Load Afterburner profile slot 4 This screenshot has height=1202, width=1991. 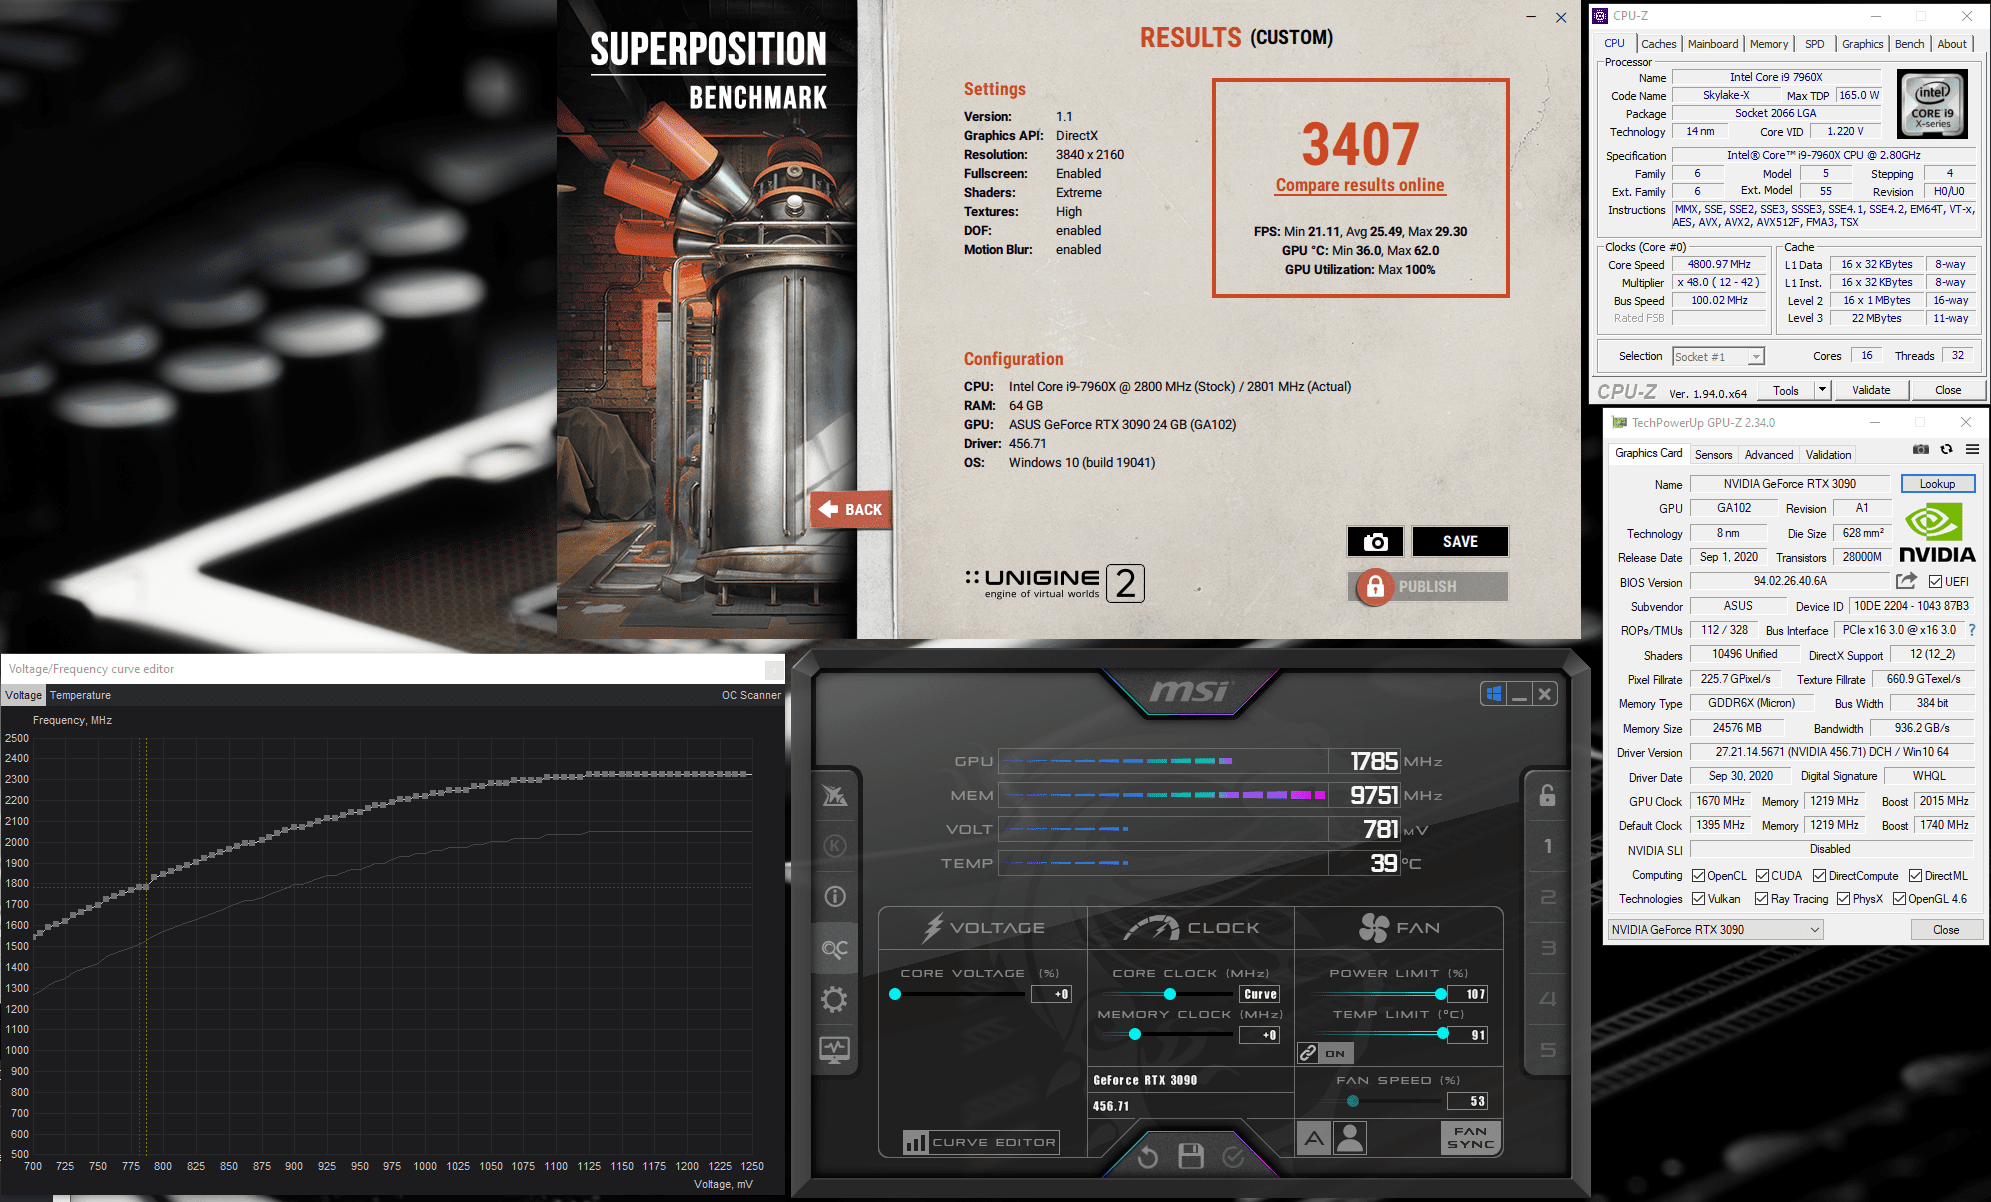[x=1547, y=999]
